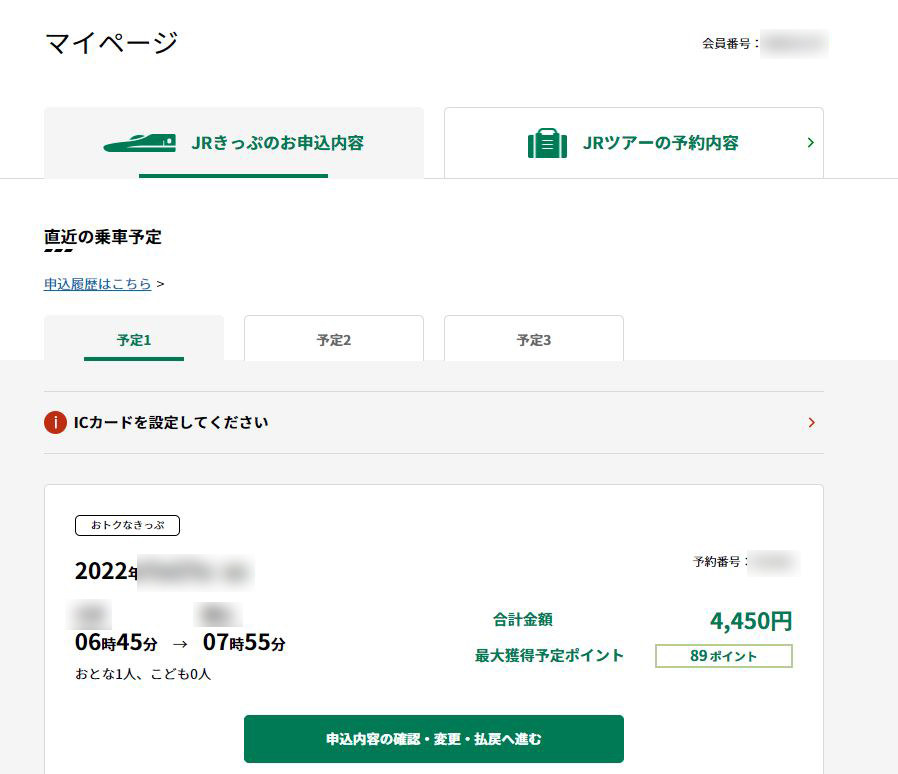Click the 合計金額 label
The width and height of the screenshot is (898, 774).
[x=522, y=620]
